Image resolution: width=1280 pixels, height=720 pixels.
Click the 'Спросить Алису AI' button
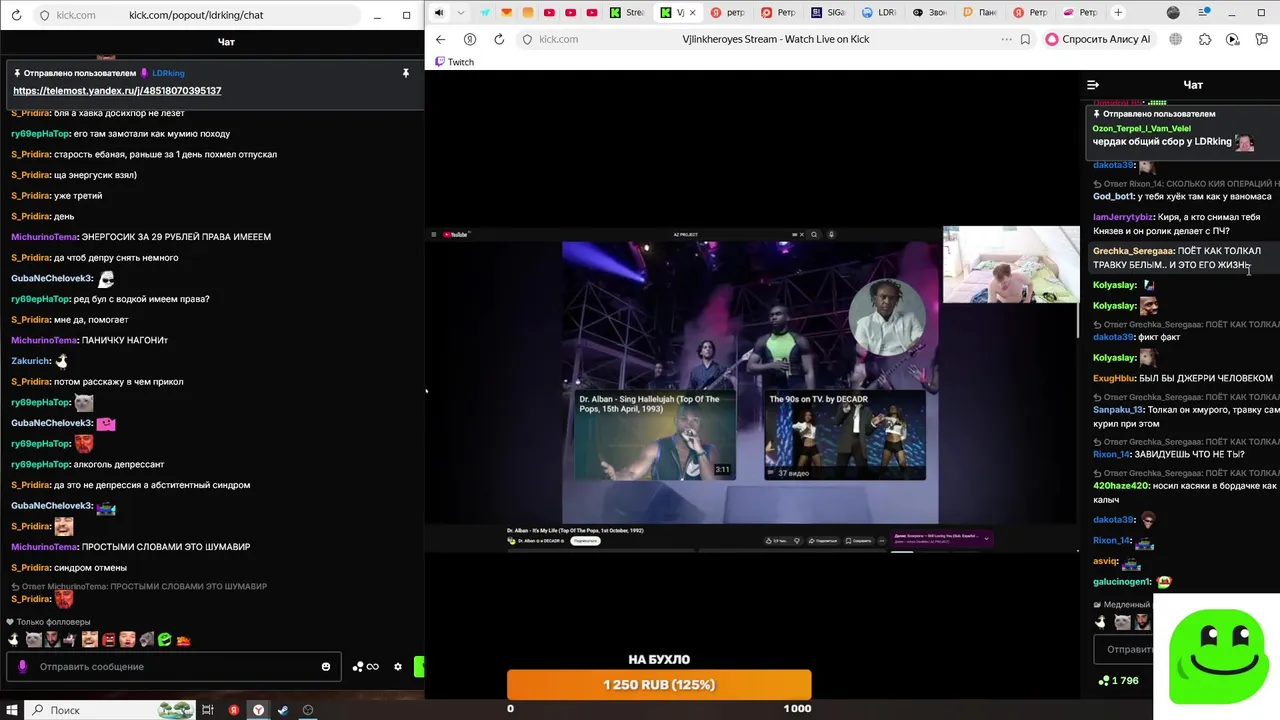point(1097,39)
